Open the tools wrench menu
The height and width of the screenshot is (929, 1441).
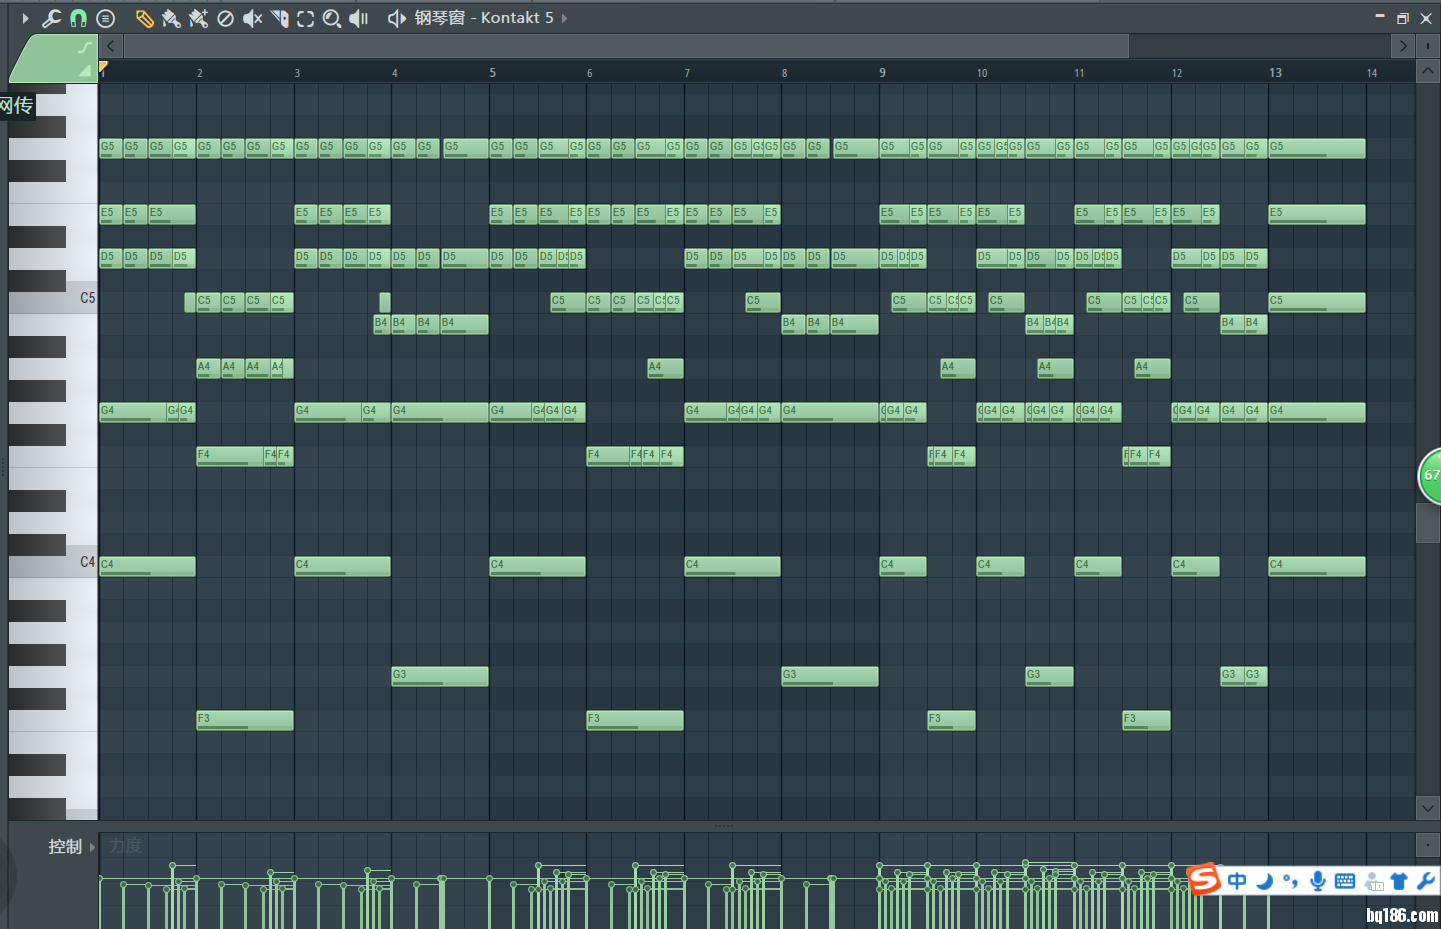(x=51, y=18)
